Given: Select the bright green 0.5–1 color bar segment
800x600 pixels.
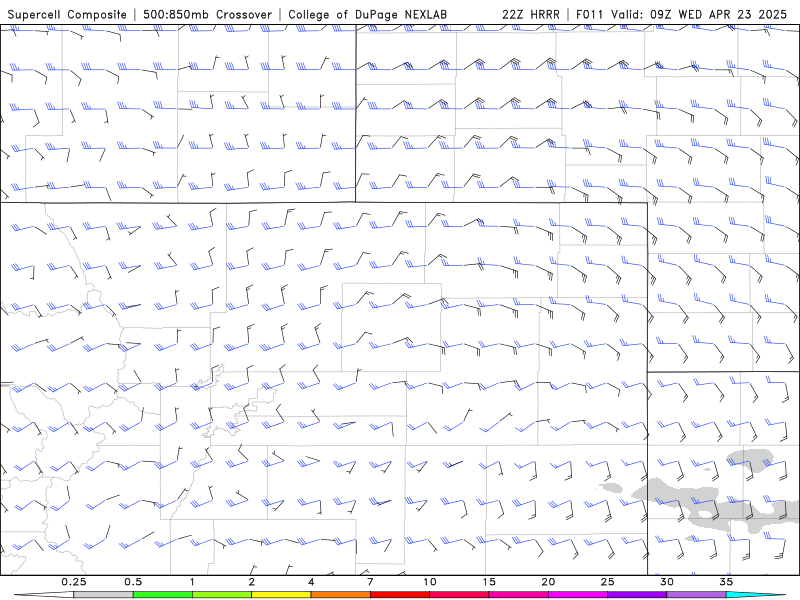Looking at the screenshot, I should (x=163, y=595).
